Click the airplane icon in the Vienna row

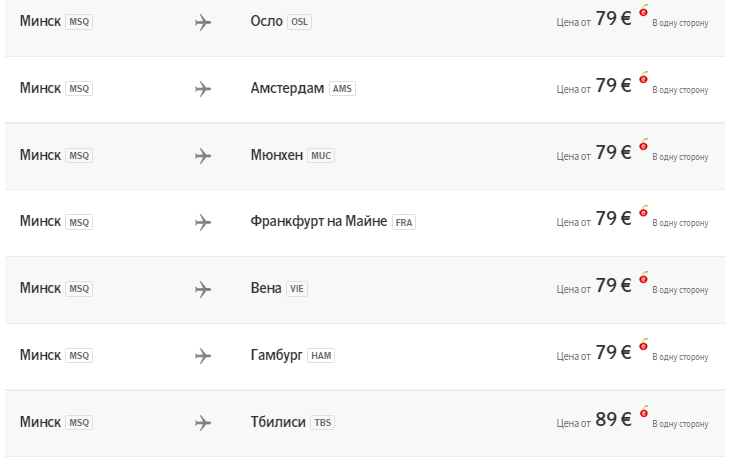click(x=203, y=289)
